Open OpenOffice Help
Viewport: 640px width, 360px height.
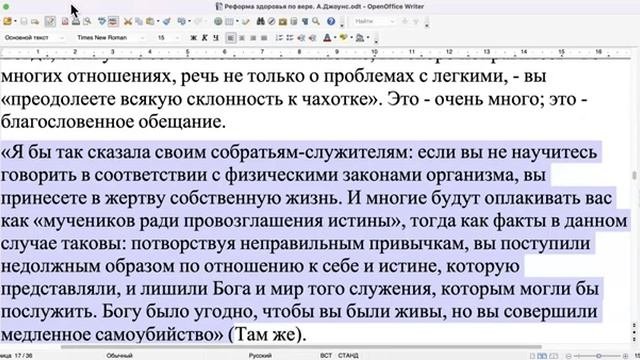331,21
